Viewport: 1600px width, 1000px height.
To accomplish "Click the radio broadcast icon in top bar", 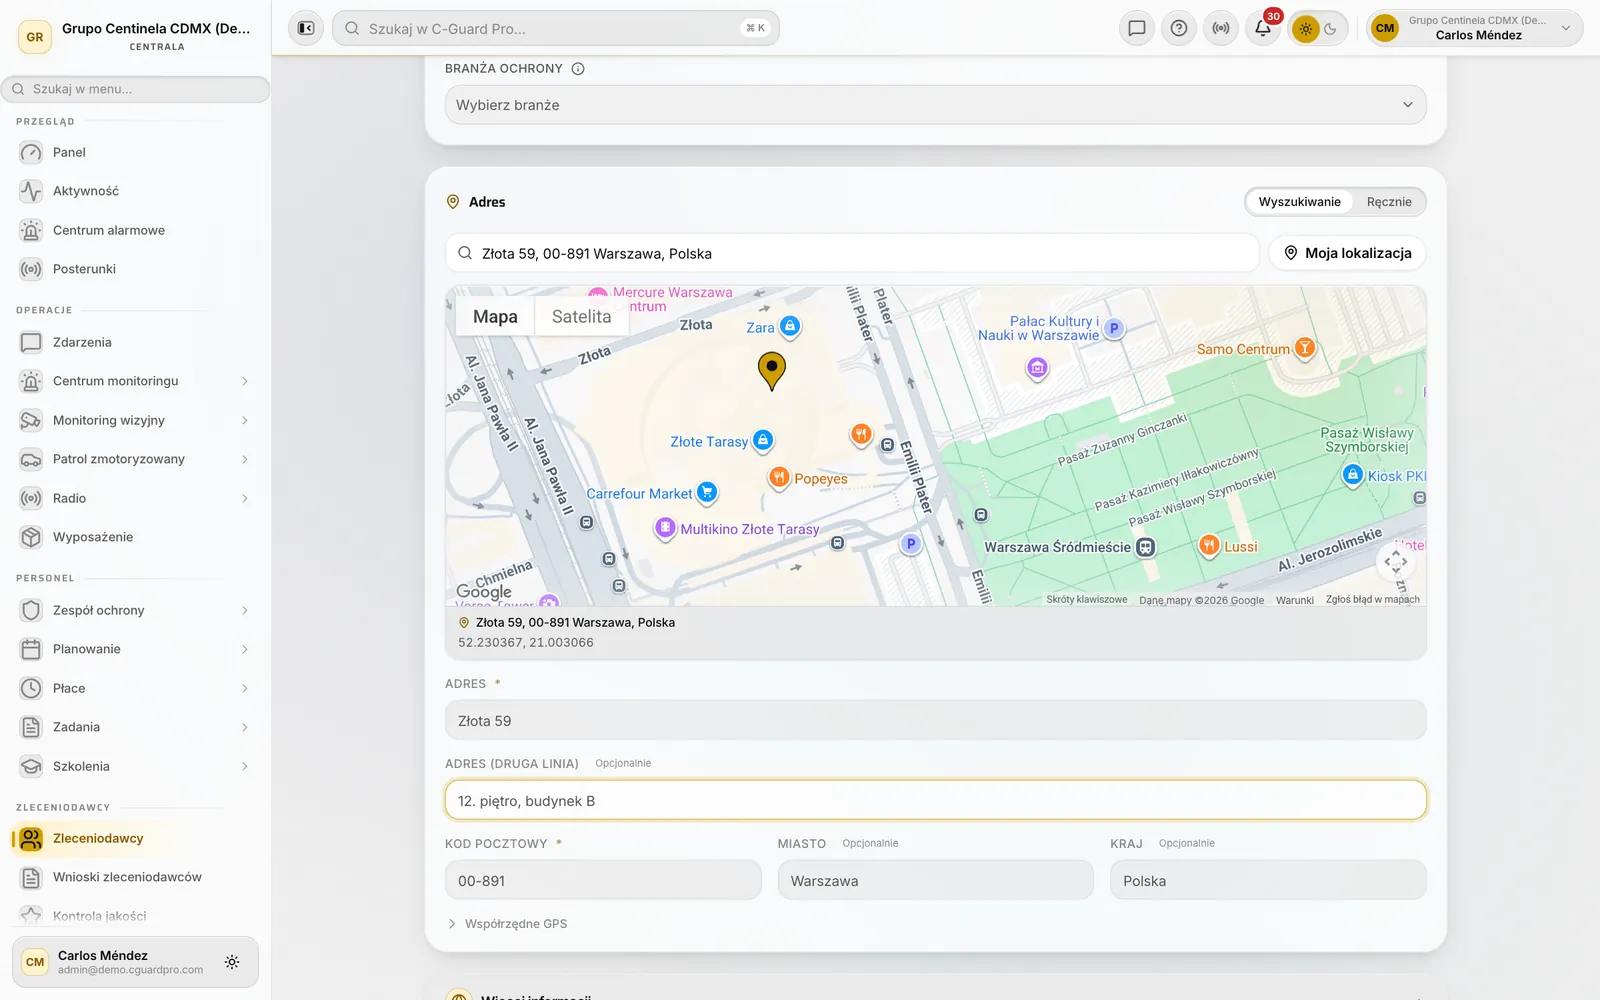I will click(1221, 28).
